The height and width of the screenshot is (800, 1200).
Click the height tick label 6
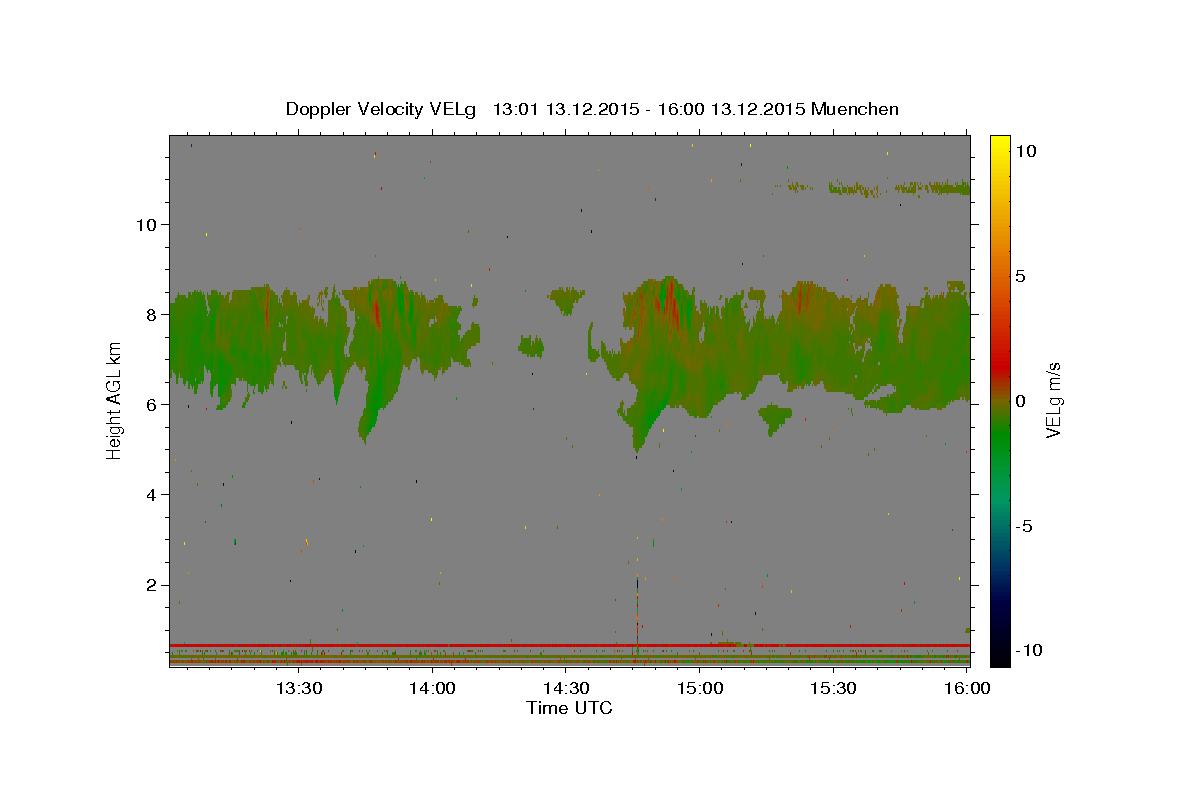click(149, 404)
